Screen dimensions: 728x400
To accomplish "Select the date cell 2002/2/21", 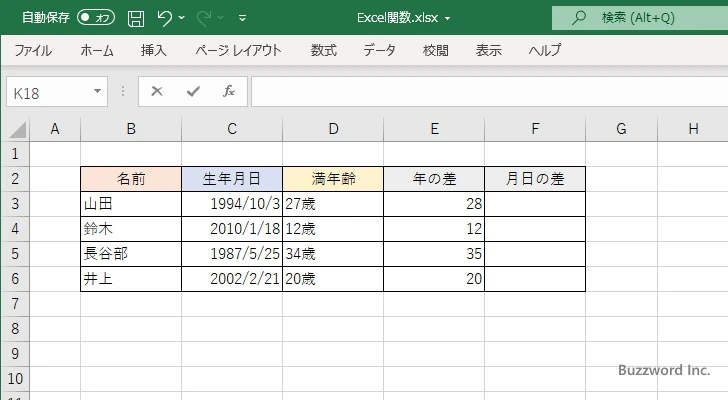I will tap(232, 279).
